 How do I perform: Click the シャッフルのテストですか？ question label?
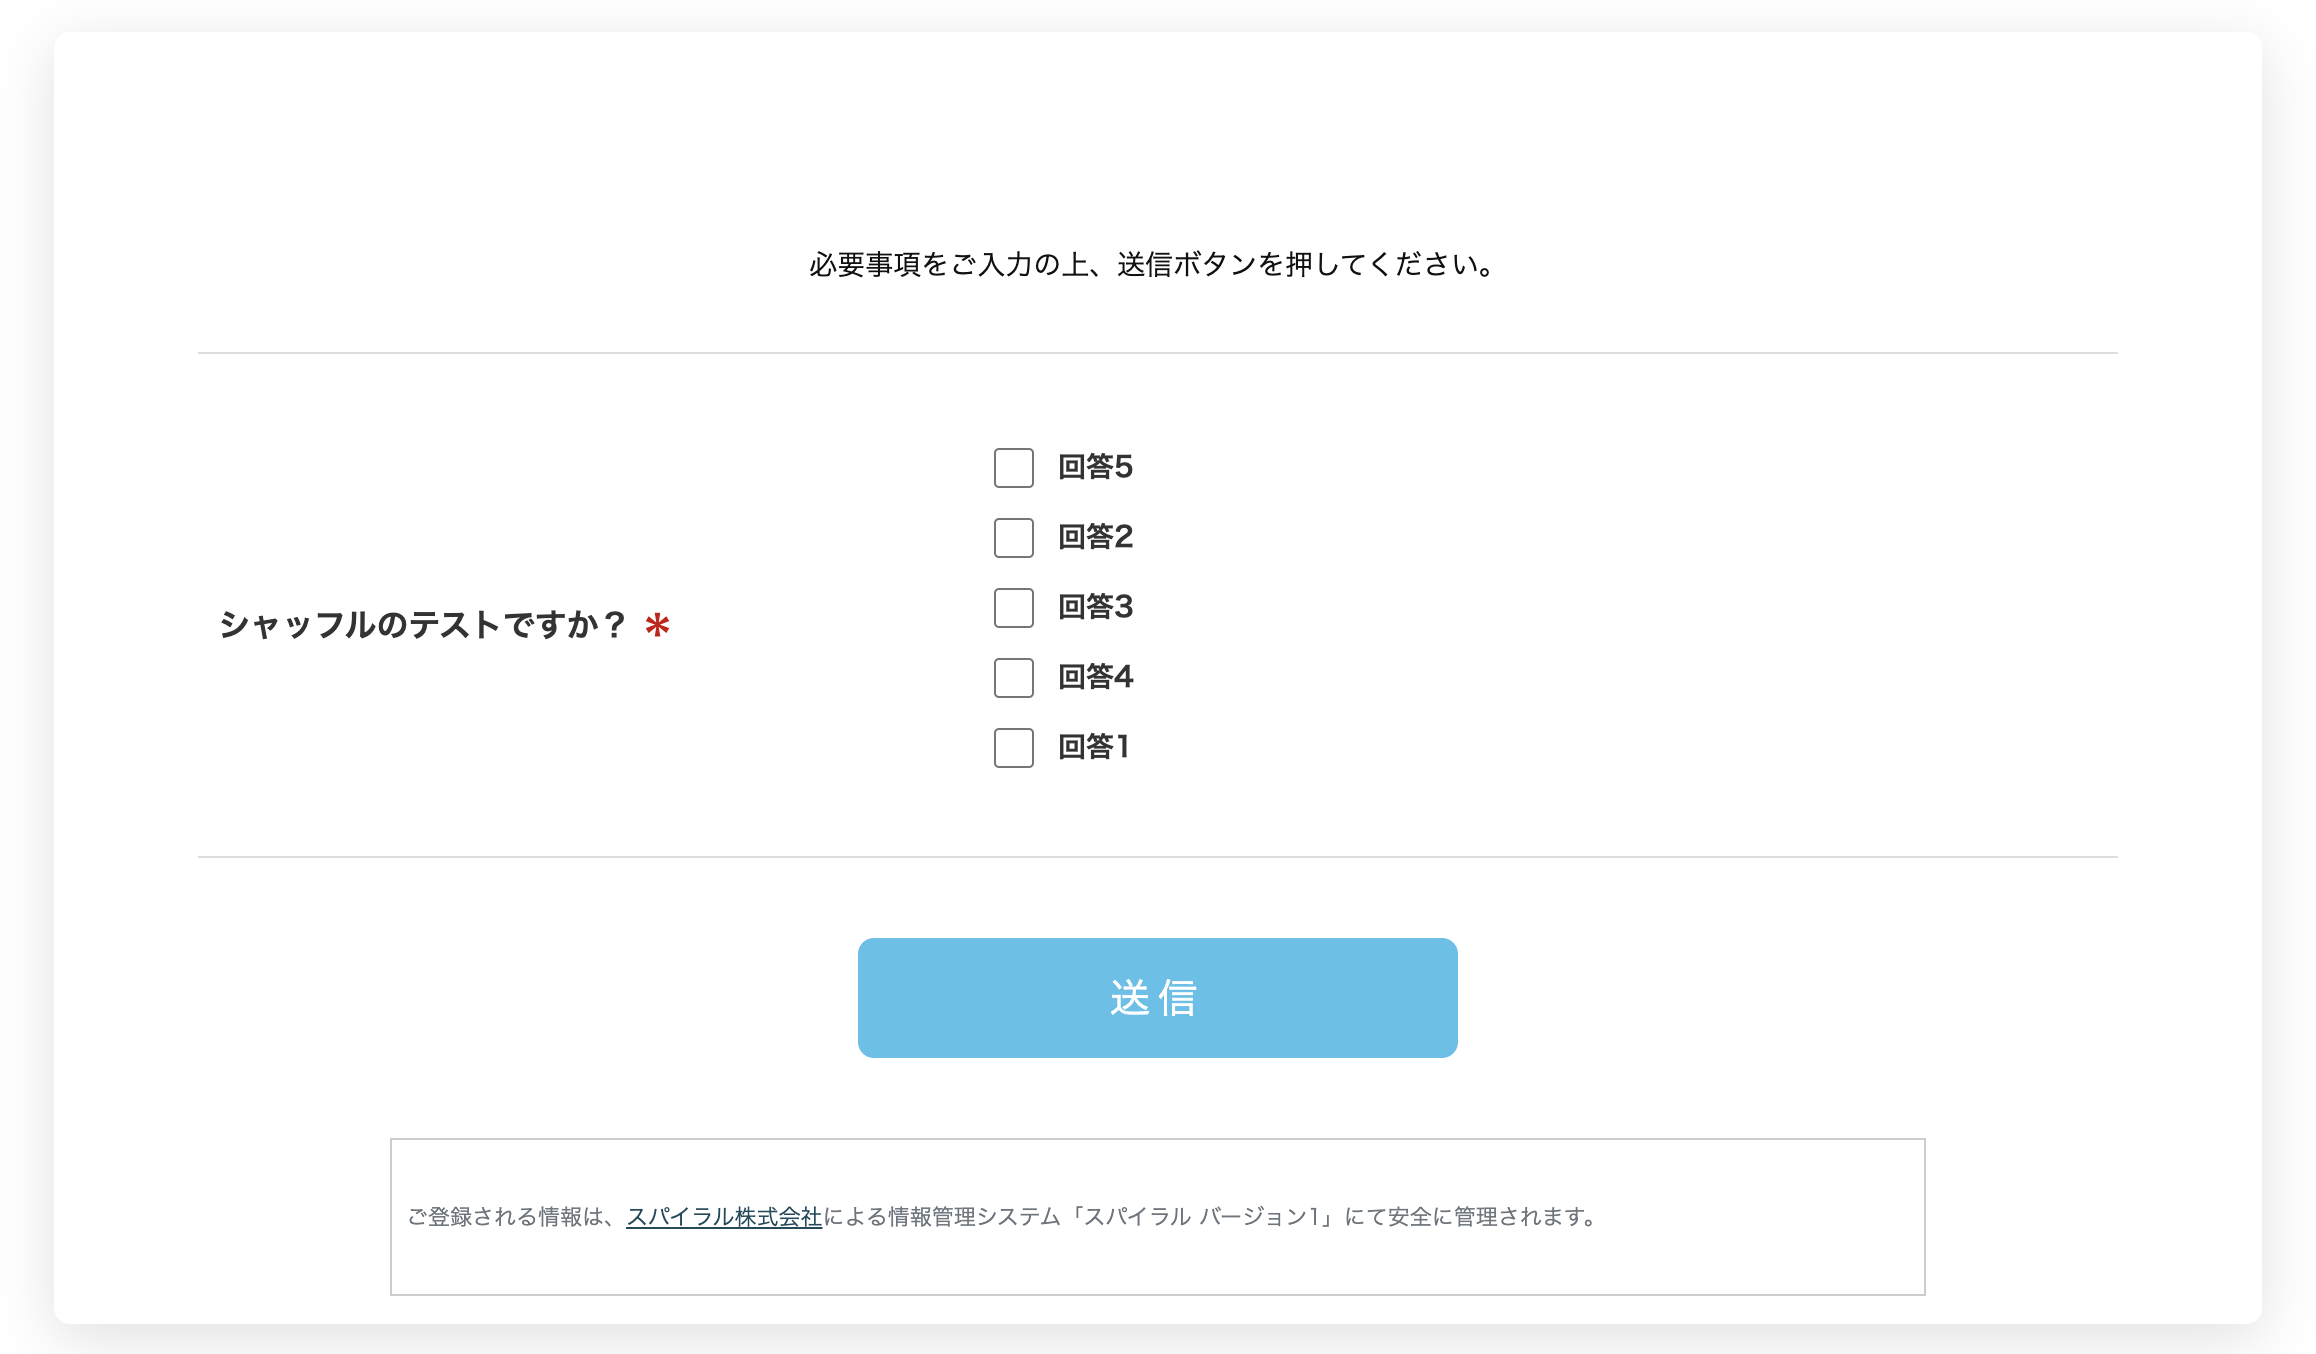click(x=422, y=625)
